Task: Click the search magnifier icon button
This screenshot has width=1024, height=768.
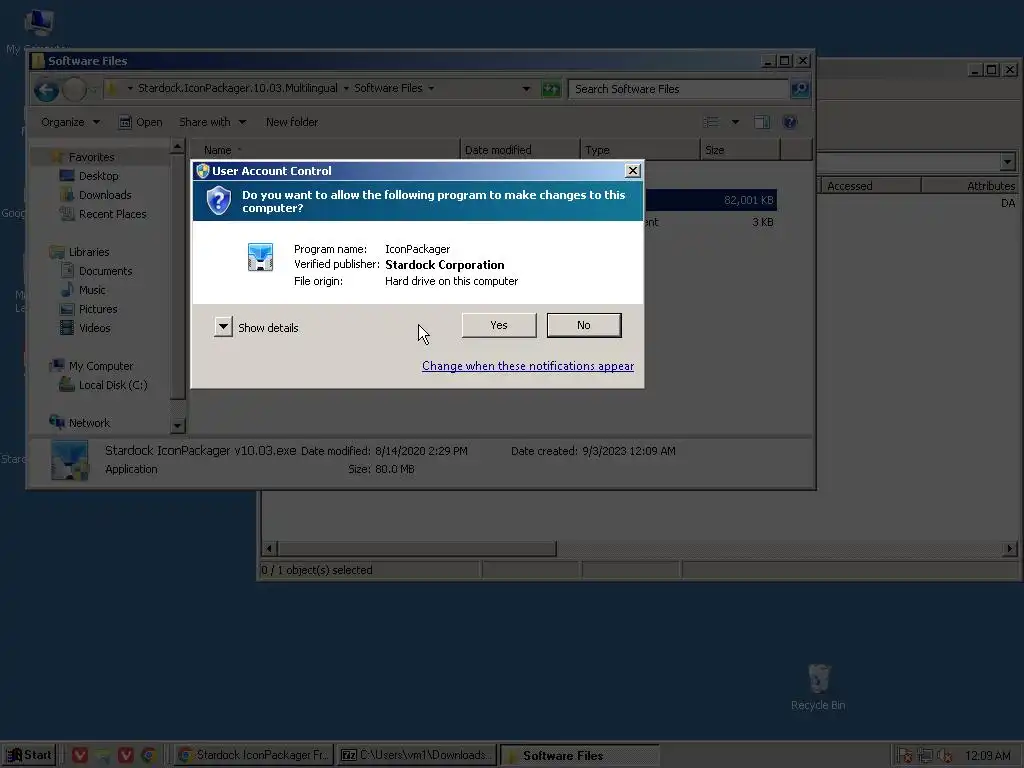Action: (x=799, y=89)
